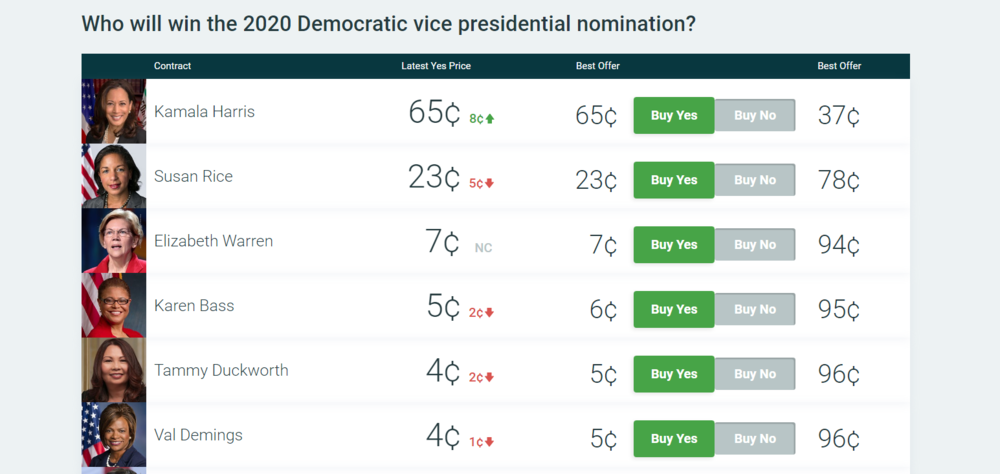Click the Elizabeth Warren contract name
This screenshot has width=1000, height=474.
tap(213, 241)
